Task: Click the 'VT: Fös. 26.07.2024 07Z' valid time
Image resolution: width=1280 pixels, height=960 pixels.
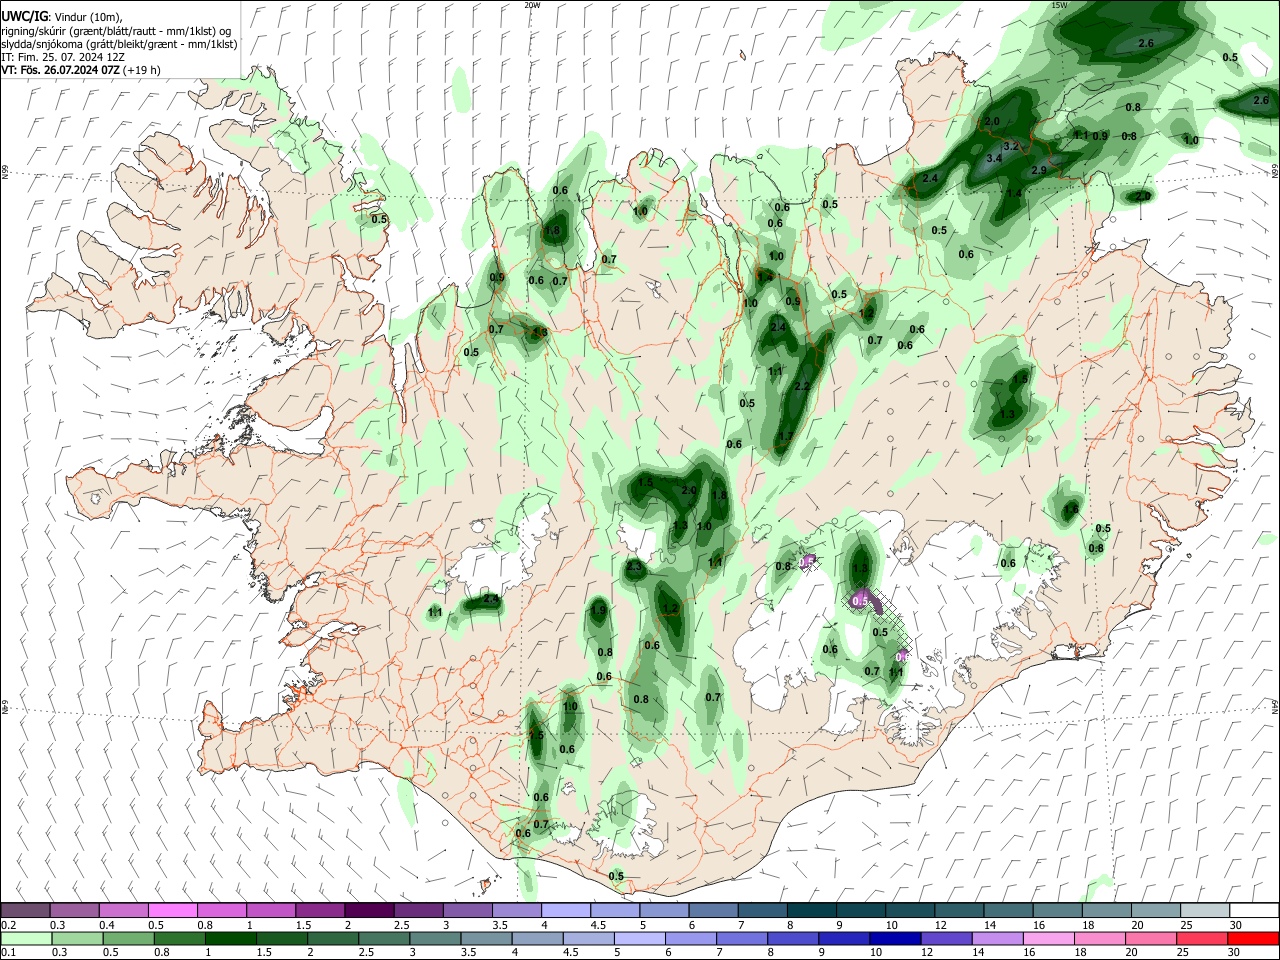Action: (61, 70)
